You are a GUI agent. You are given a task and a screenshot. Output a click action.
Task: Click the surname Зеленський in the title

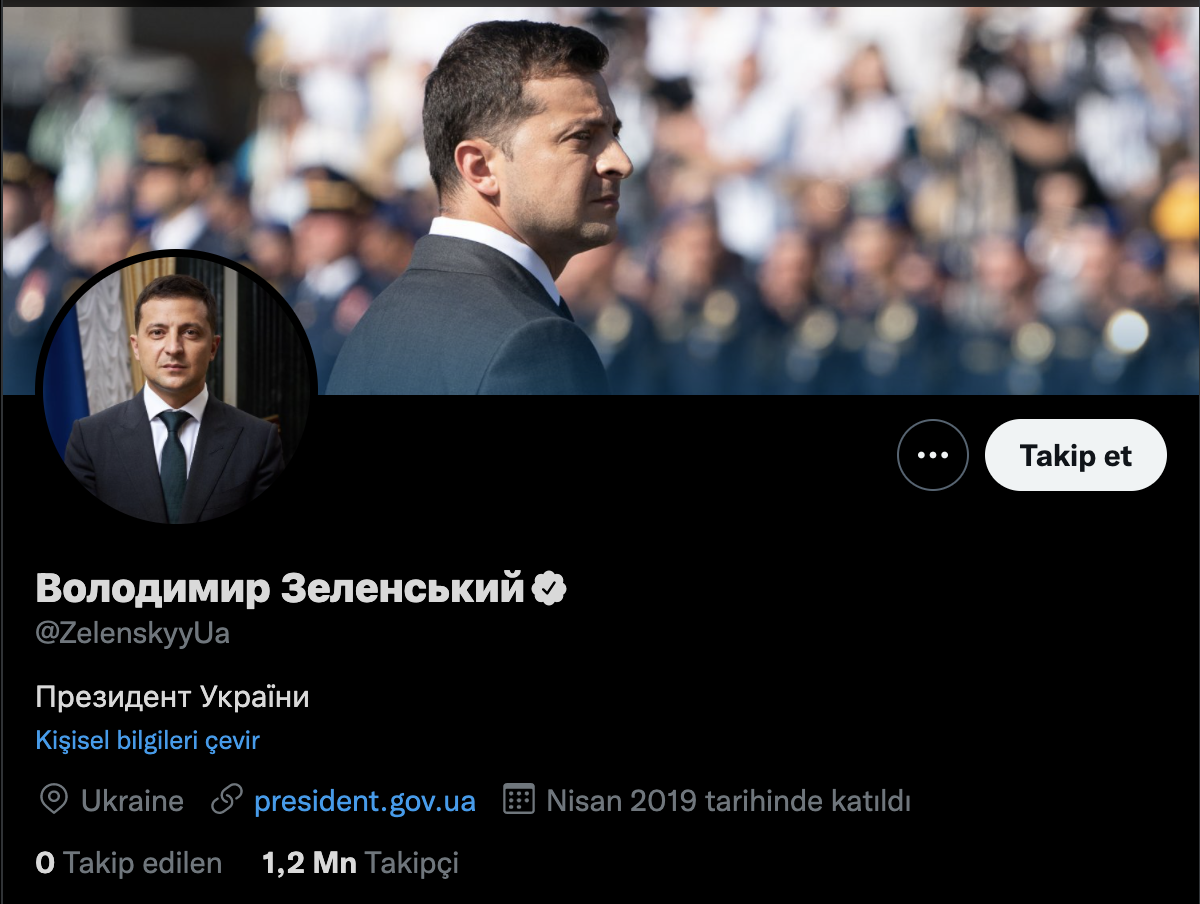pyautogui.click(x=402, y=589)
